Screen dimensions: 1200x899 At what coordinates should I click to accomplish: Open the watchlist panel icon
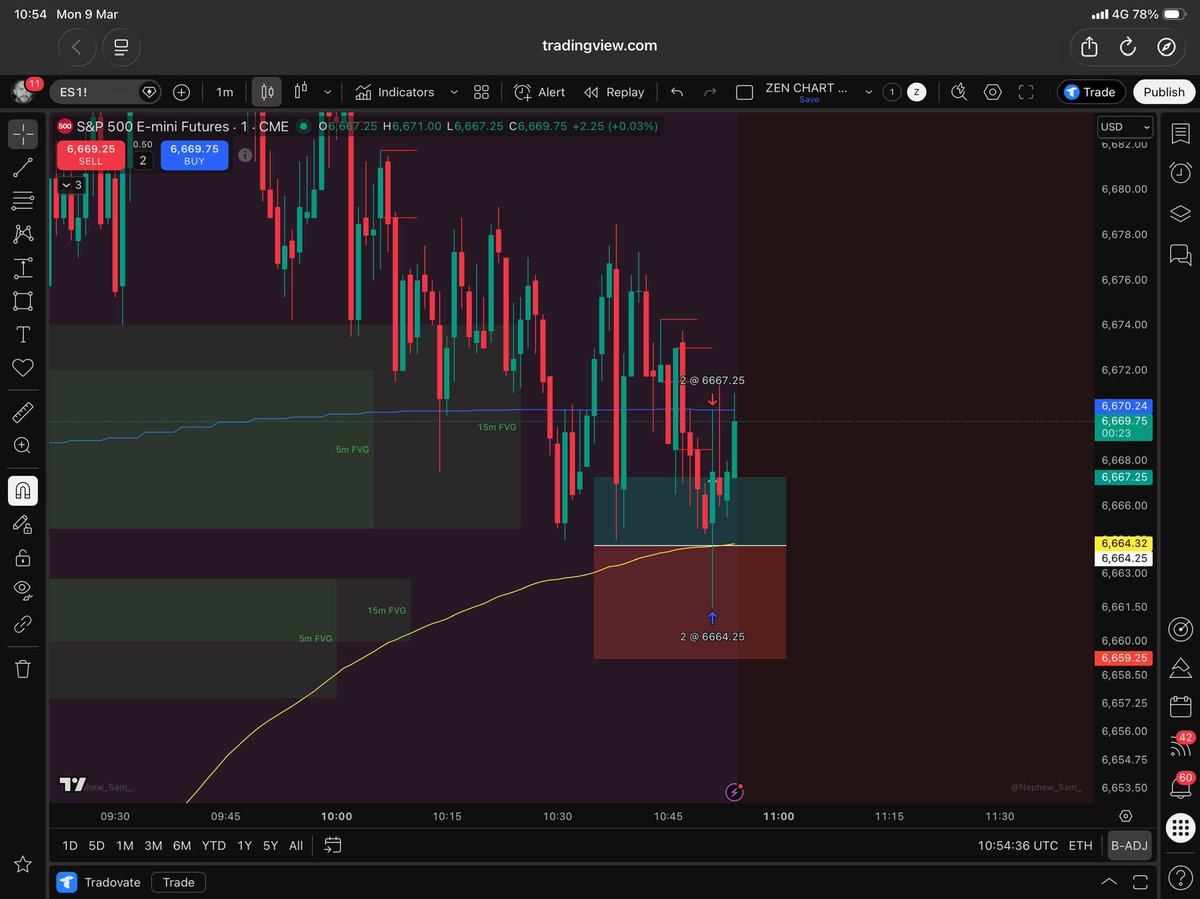pyautogui.click(x=1180, y=134)
